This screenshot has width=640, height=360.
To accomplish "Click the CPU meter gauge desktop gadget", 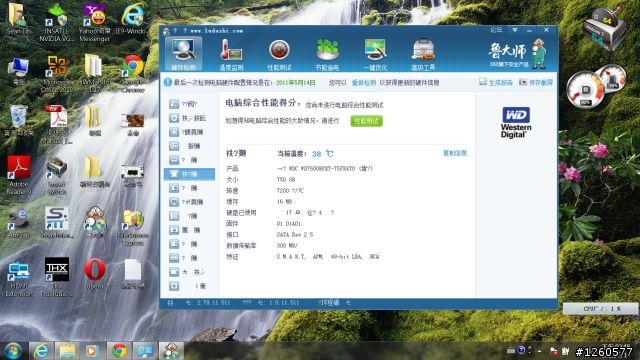I will click(586, 89).
